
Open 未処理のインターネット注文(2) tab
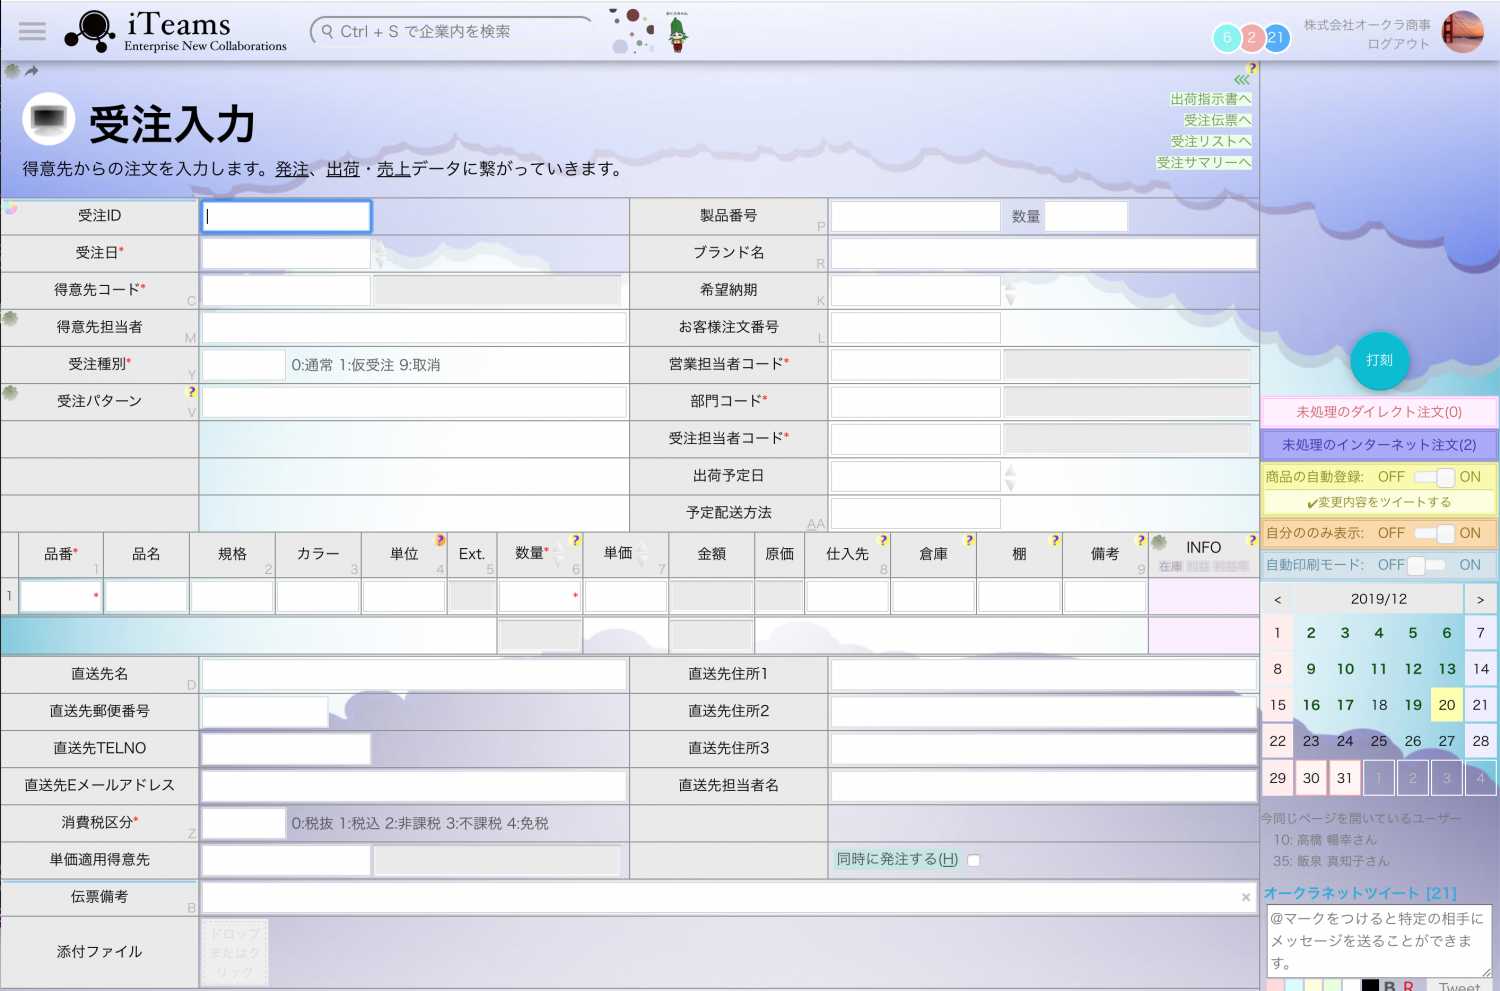point(1378,445)
